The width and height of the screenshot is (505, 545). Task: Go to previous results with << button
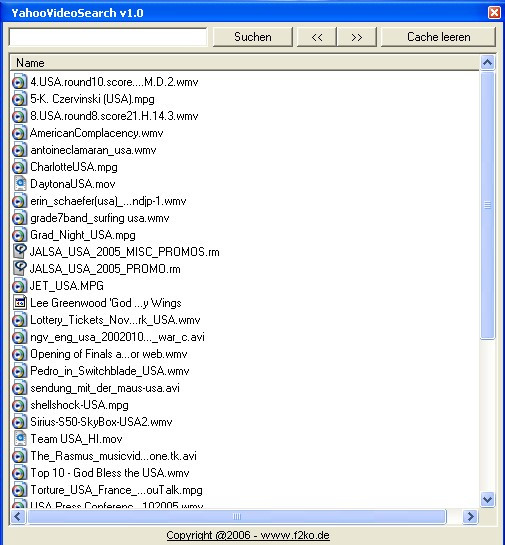(317, 37)
